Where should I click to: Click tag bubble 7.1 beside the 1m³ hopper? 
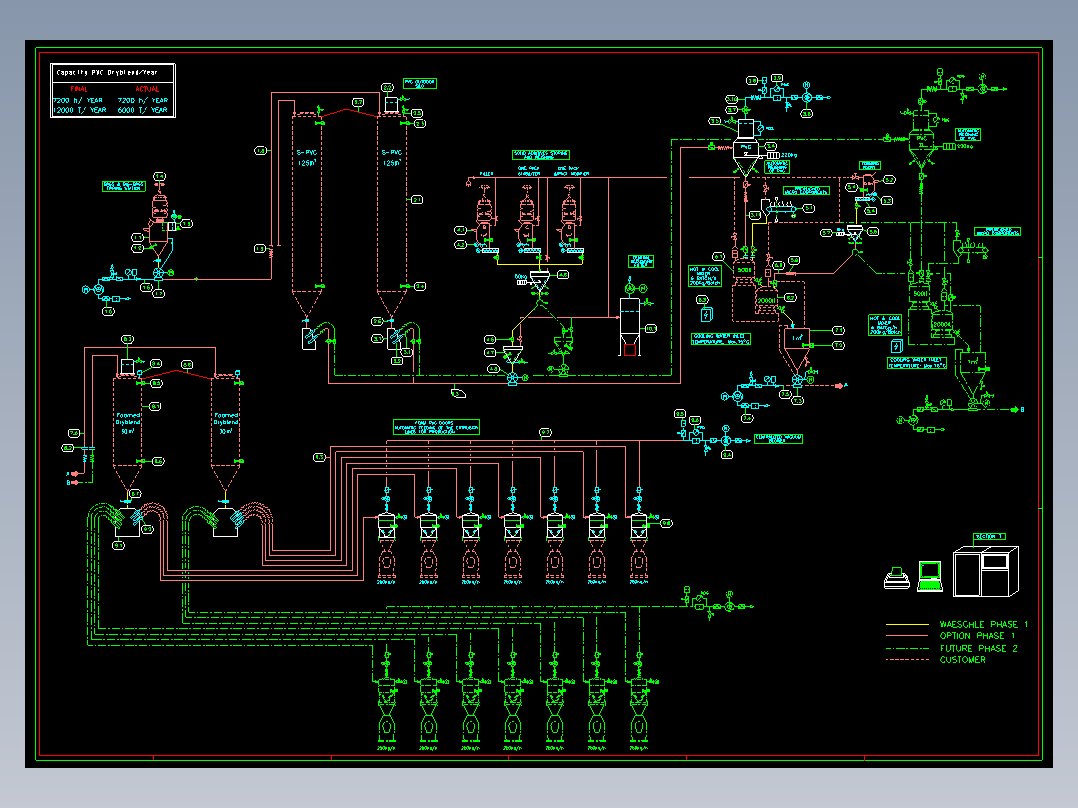click(838, 331)
